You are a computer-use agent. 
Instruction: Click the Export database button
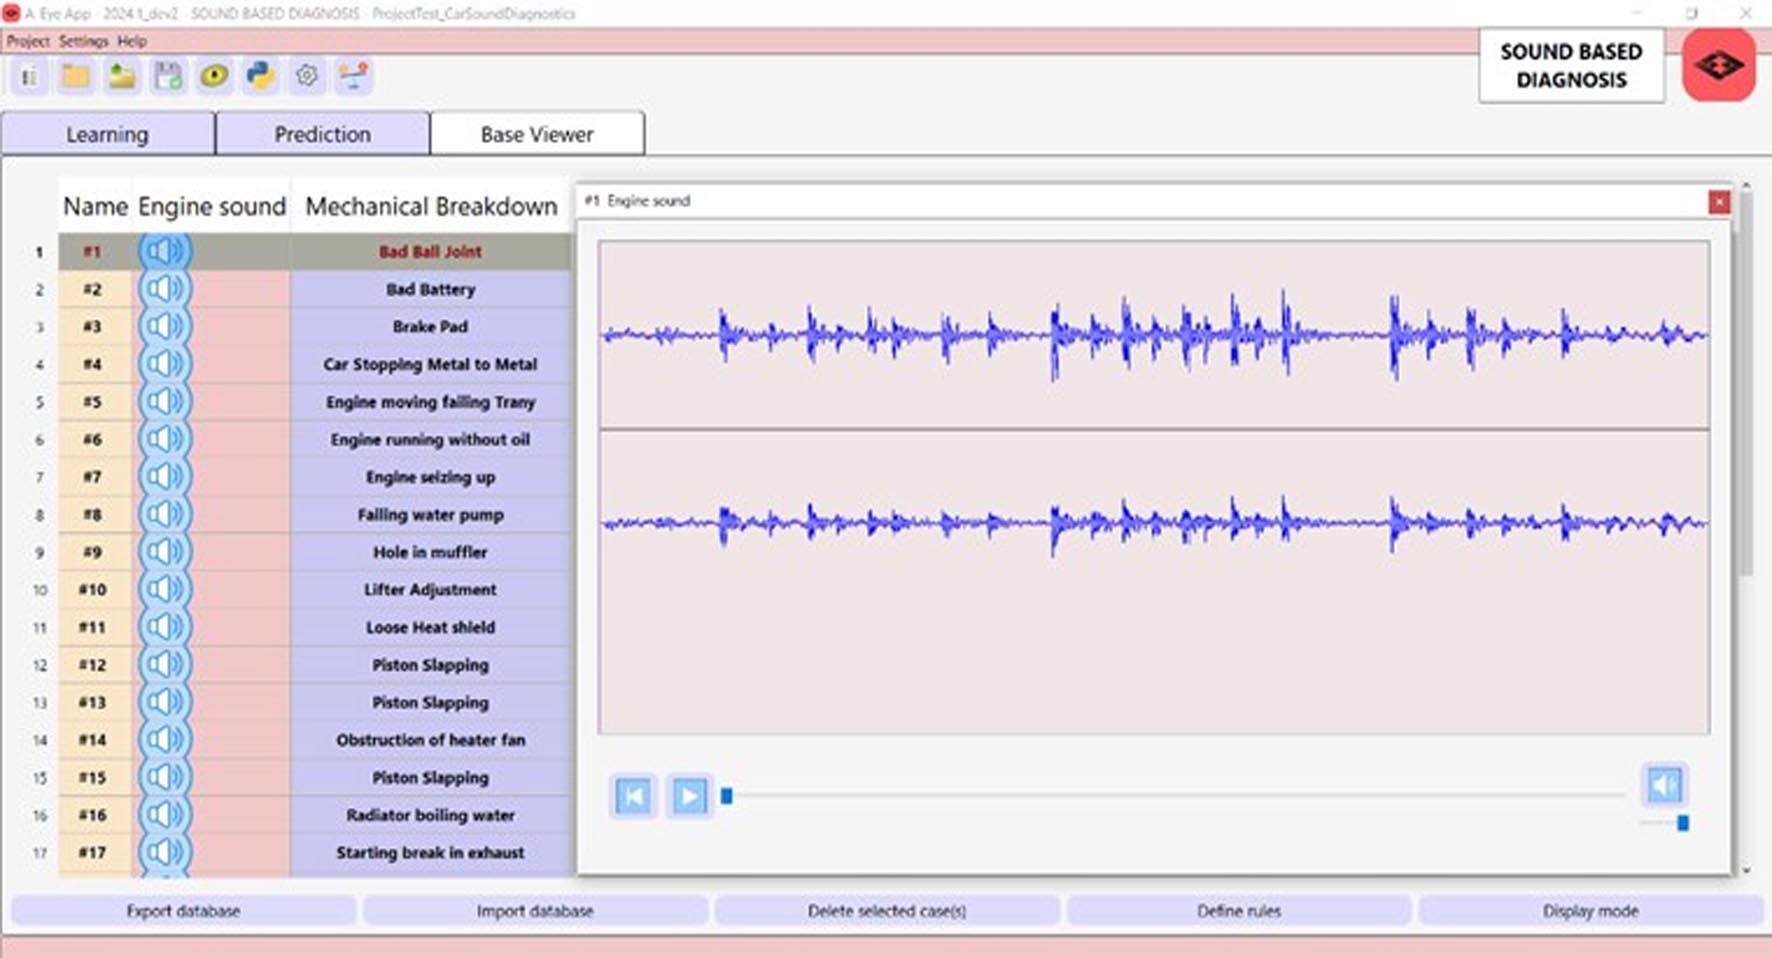183,911
